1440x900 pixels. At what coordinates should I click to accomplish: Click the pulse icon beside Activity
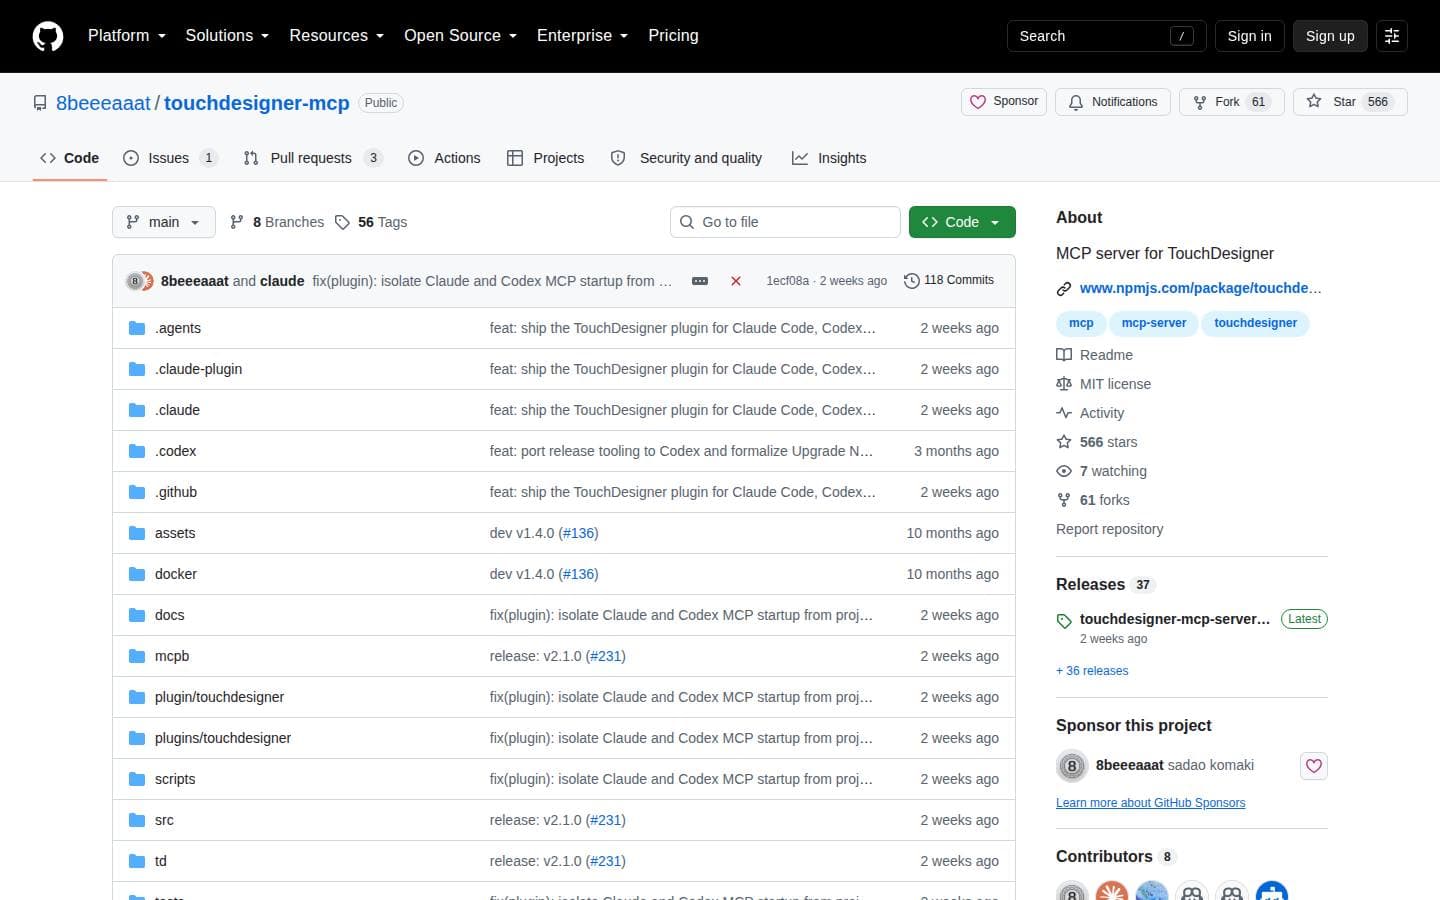coord(1064,413)
